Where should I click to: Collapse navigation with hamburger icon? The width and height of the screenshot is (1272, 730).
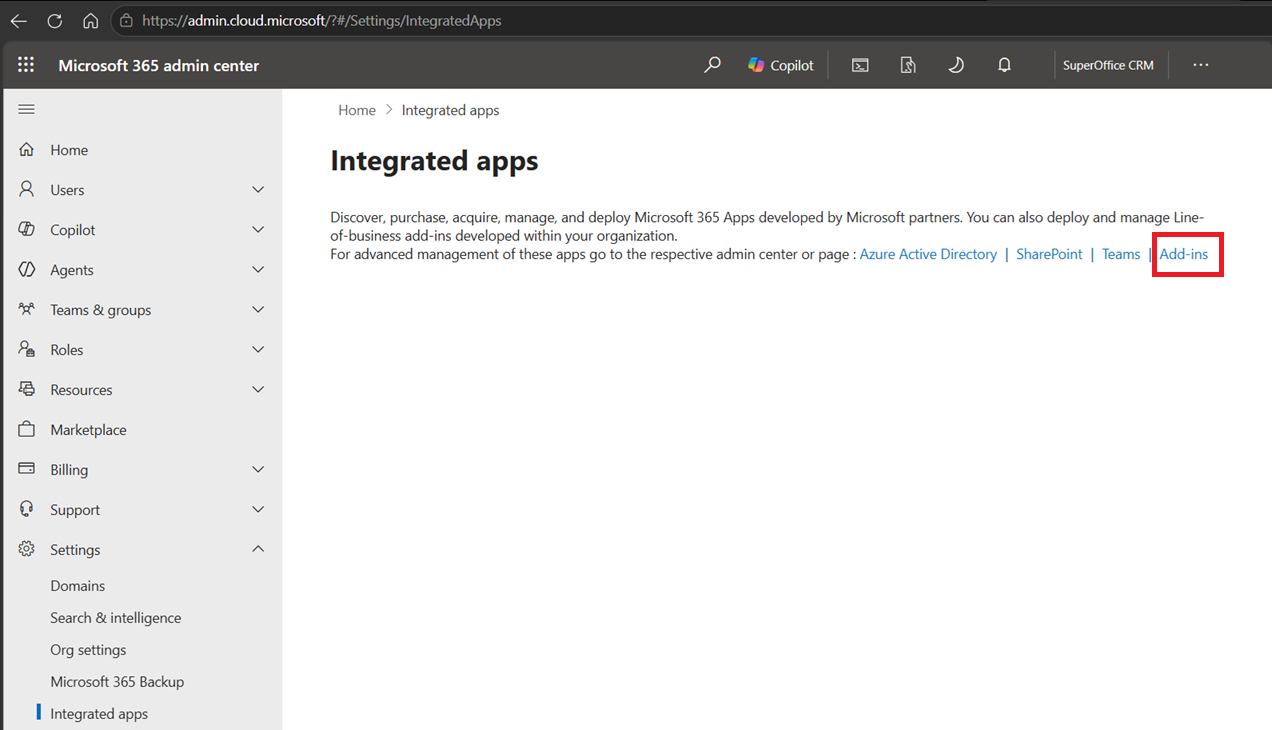[27, 109]
